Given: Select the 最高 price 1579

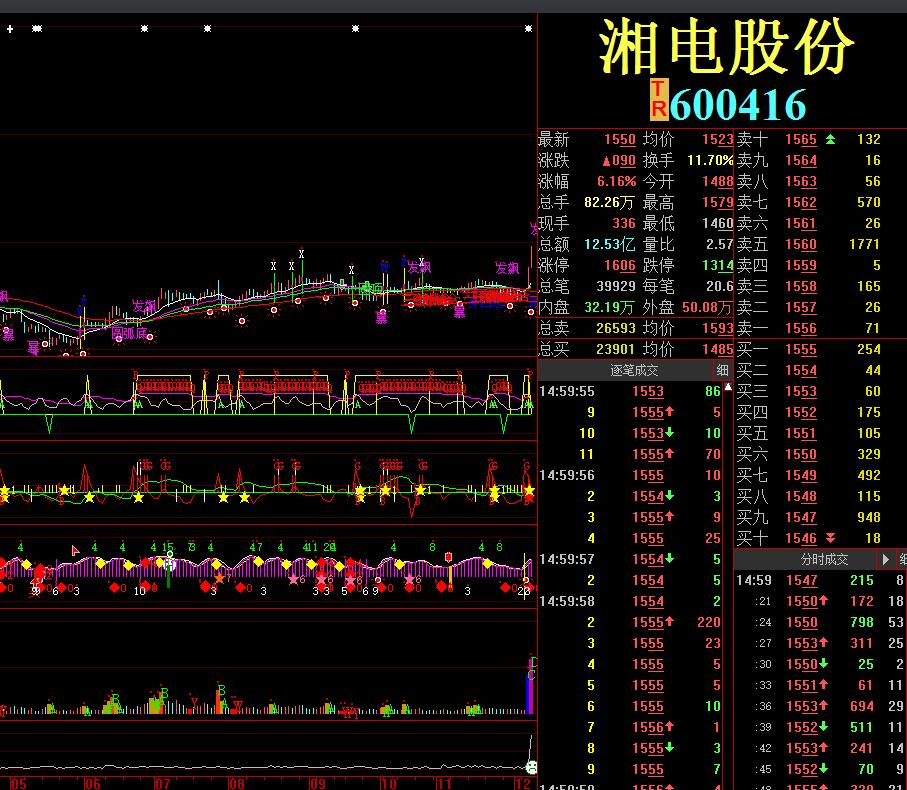Looking at the screenshot, I should [x=717, y=202].
